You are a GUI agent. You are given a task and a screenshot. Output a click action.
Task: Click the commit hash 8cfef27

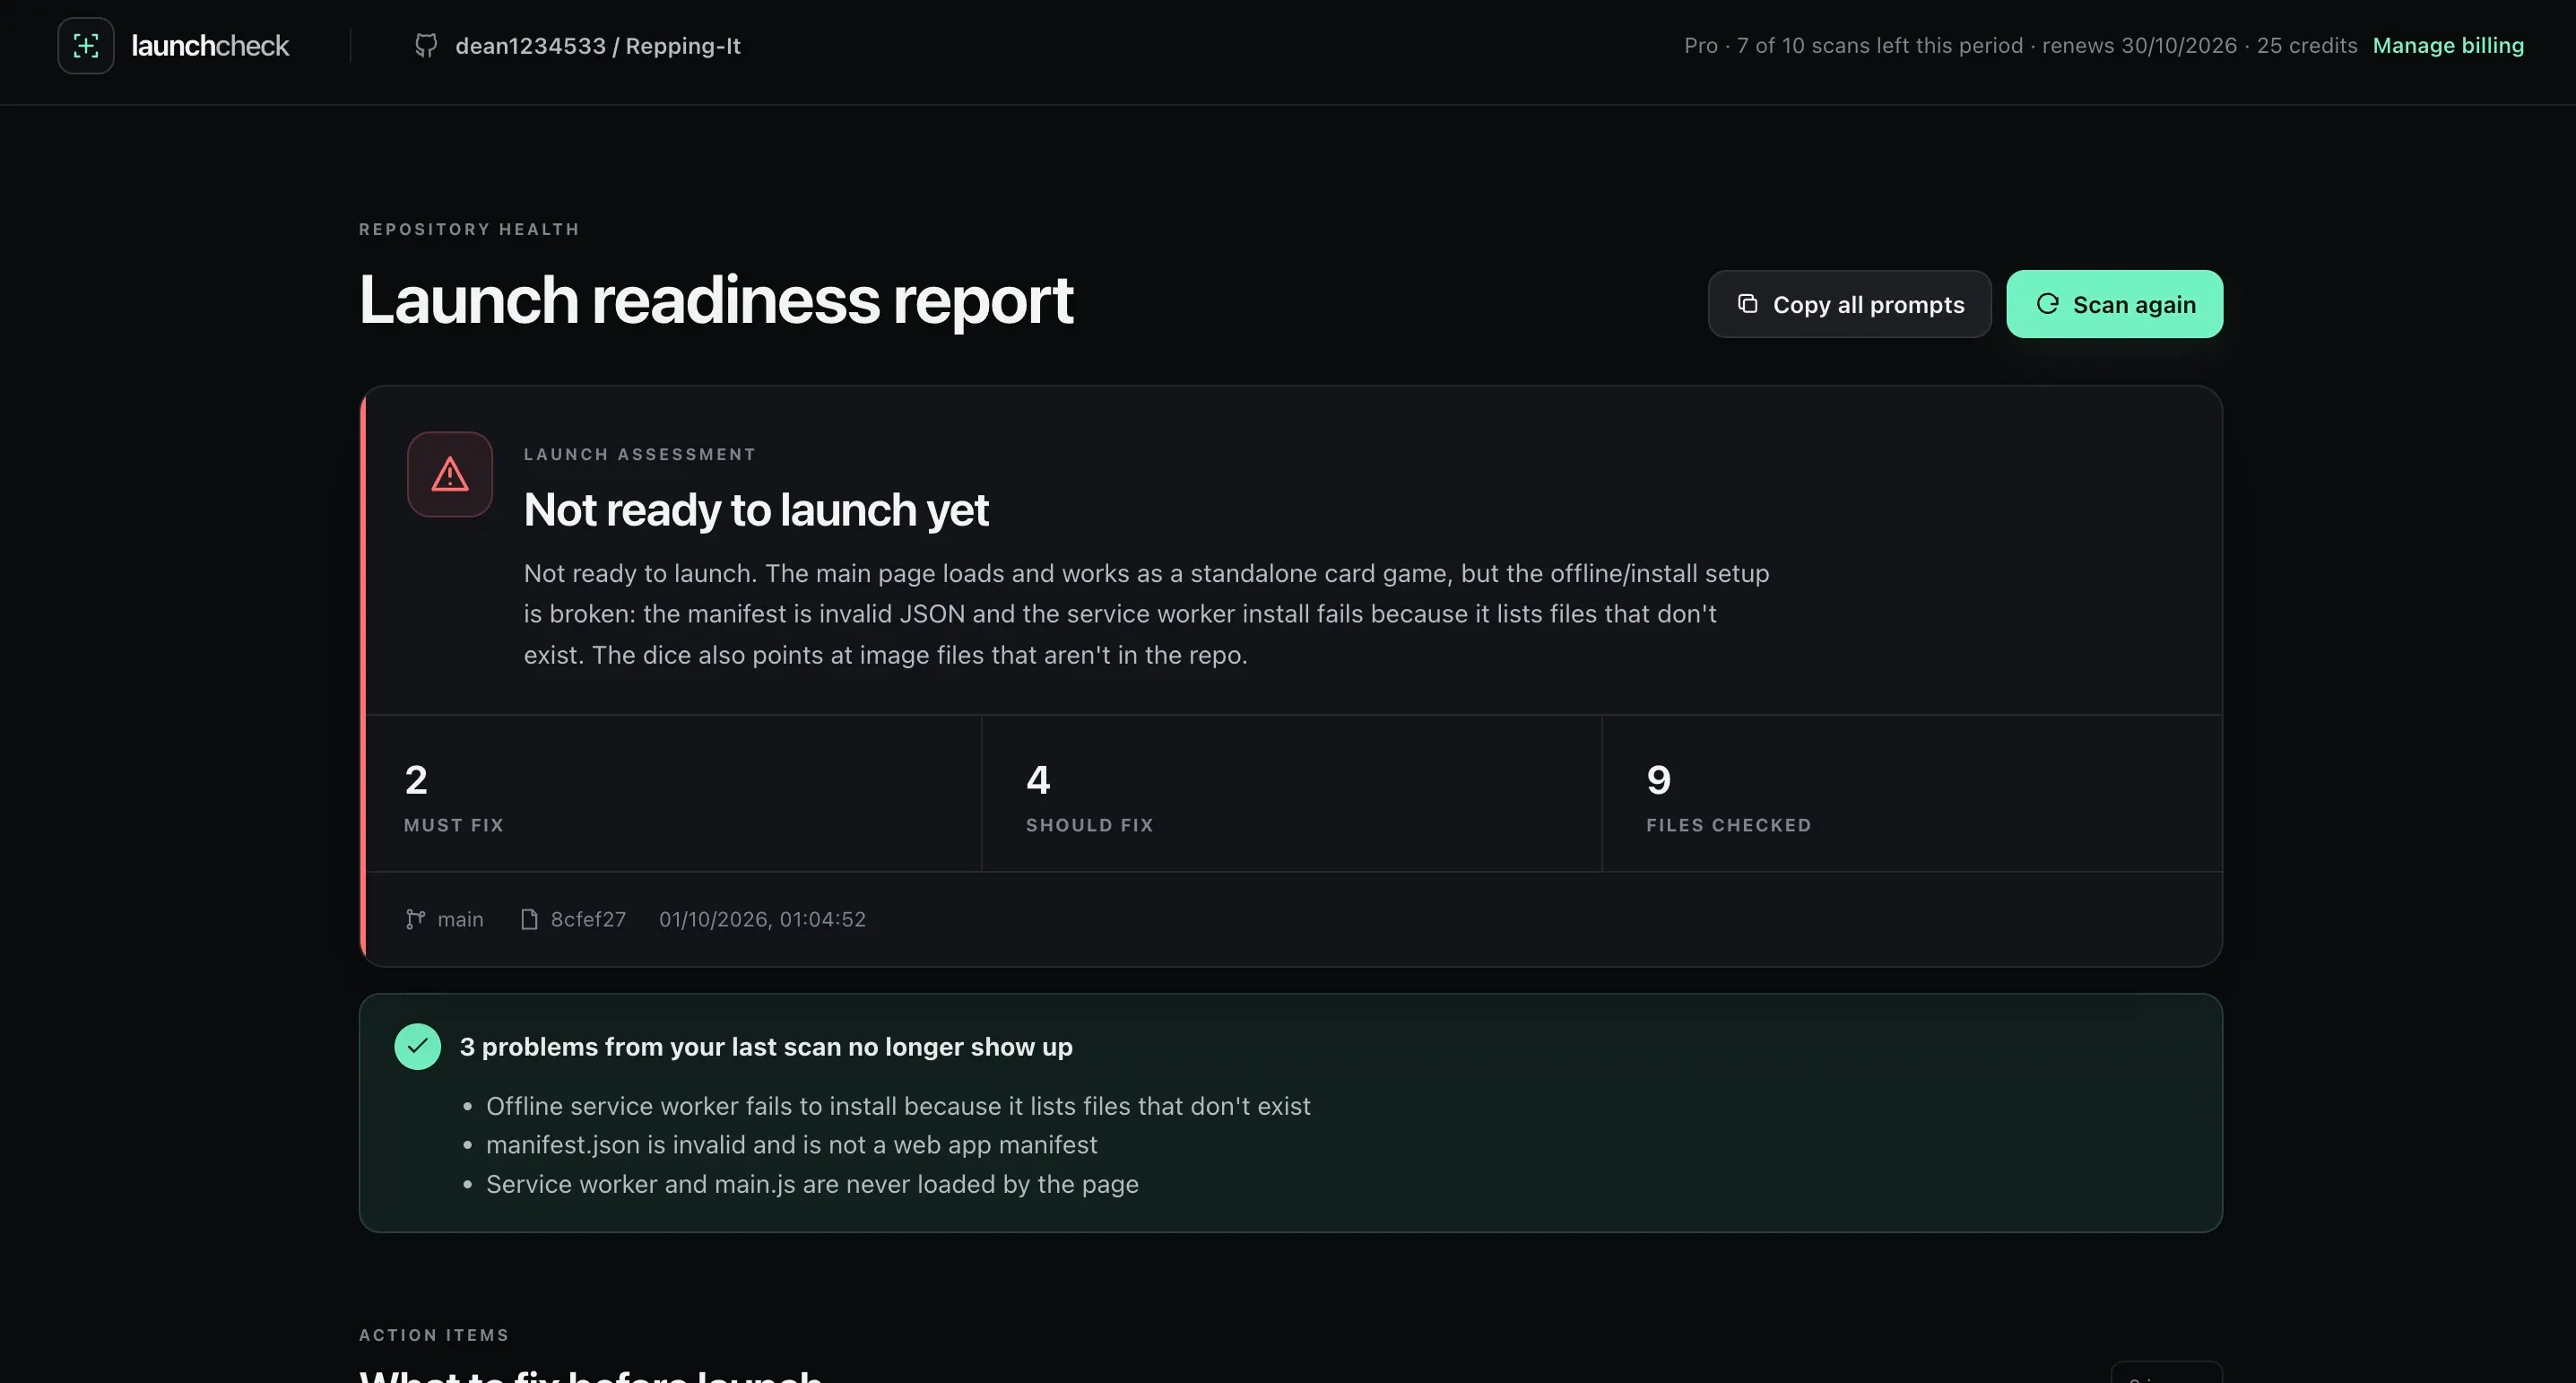point(588,919)
